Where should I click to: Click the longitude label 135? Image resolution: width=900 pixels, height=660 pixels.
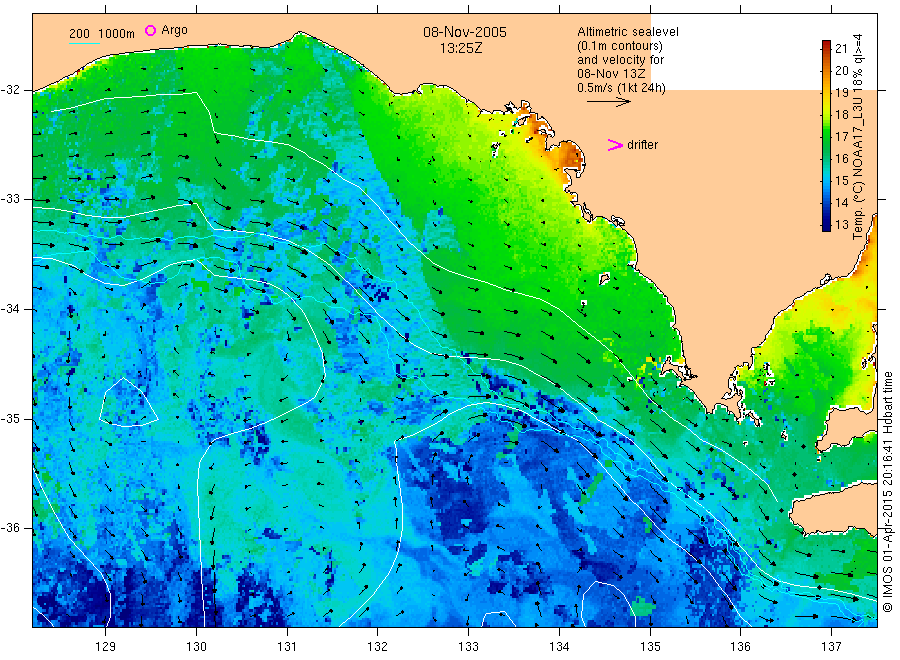650,647
